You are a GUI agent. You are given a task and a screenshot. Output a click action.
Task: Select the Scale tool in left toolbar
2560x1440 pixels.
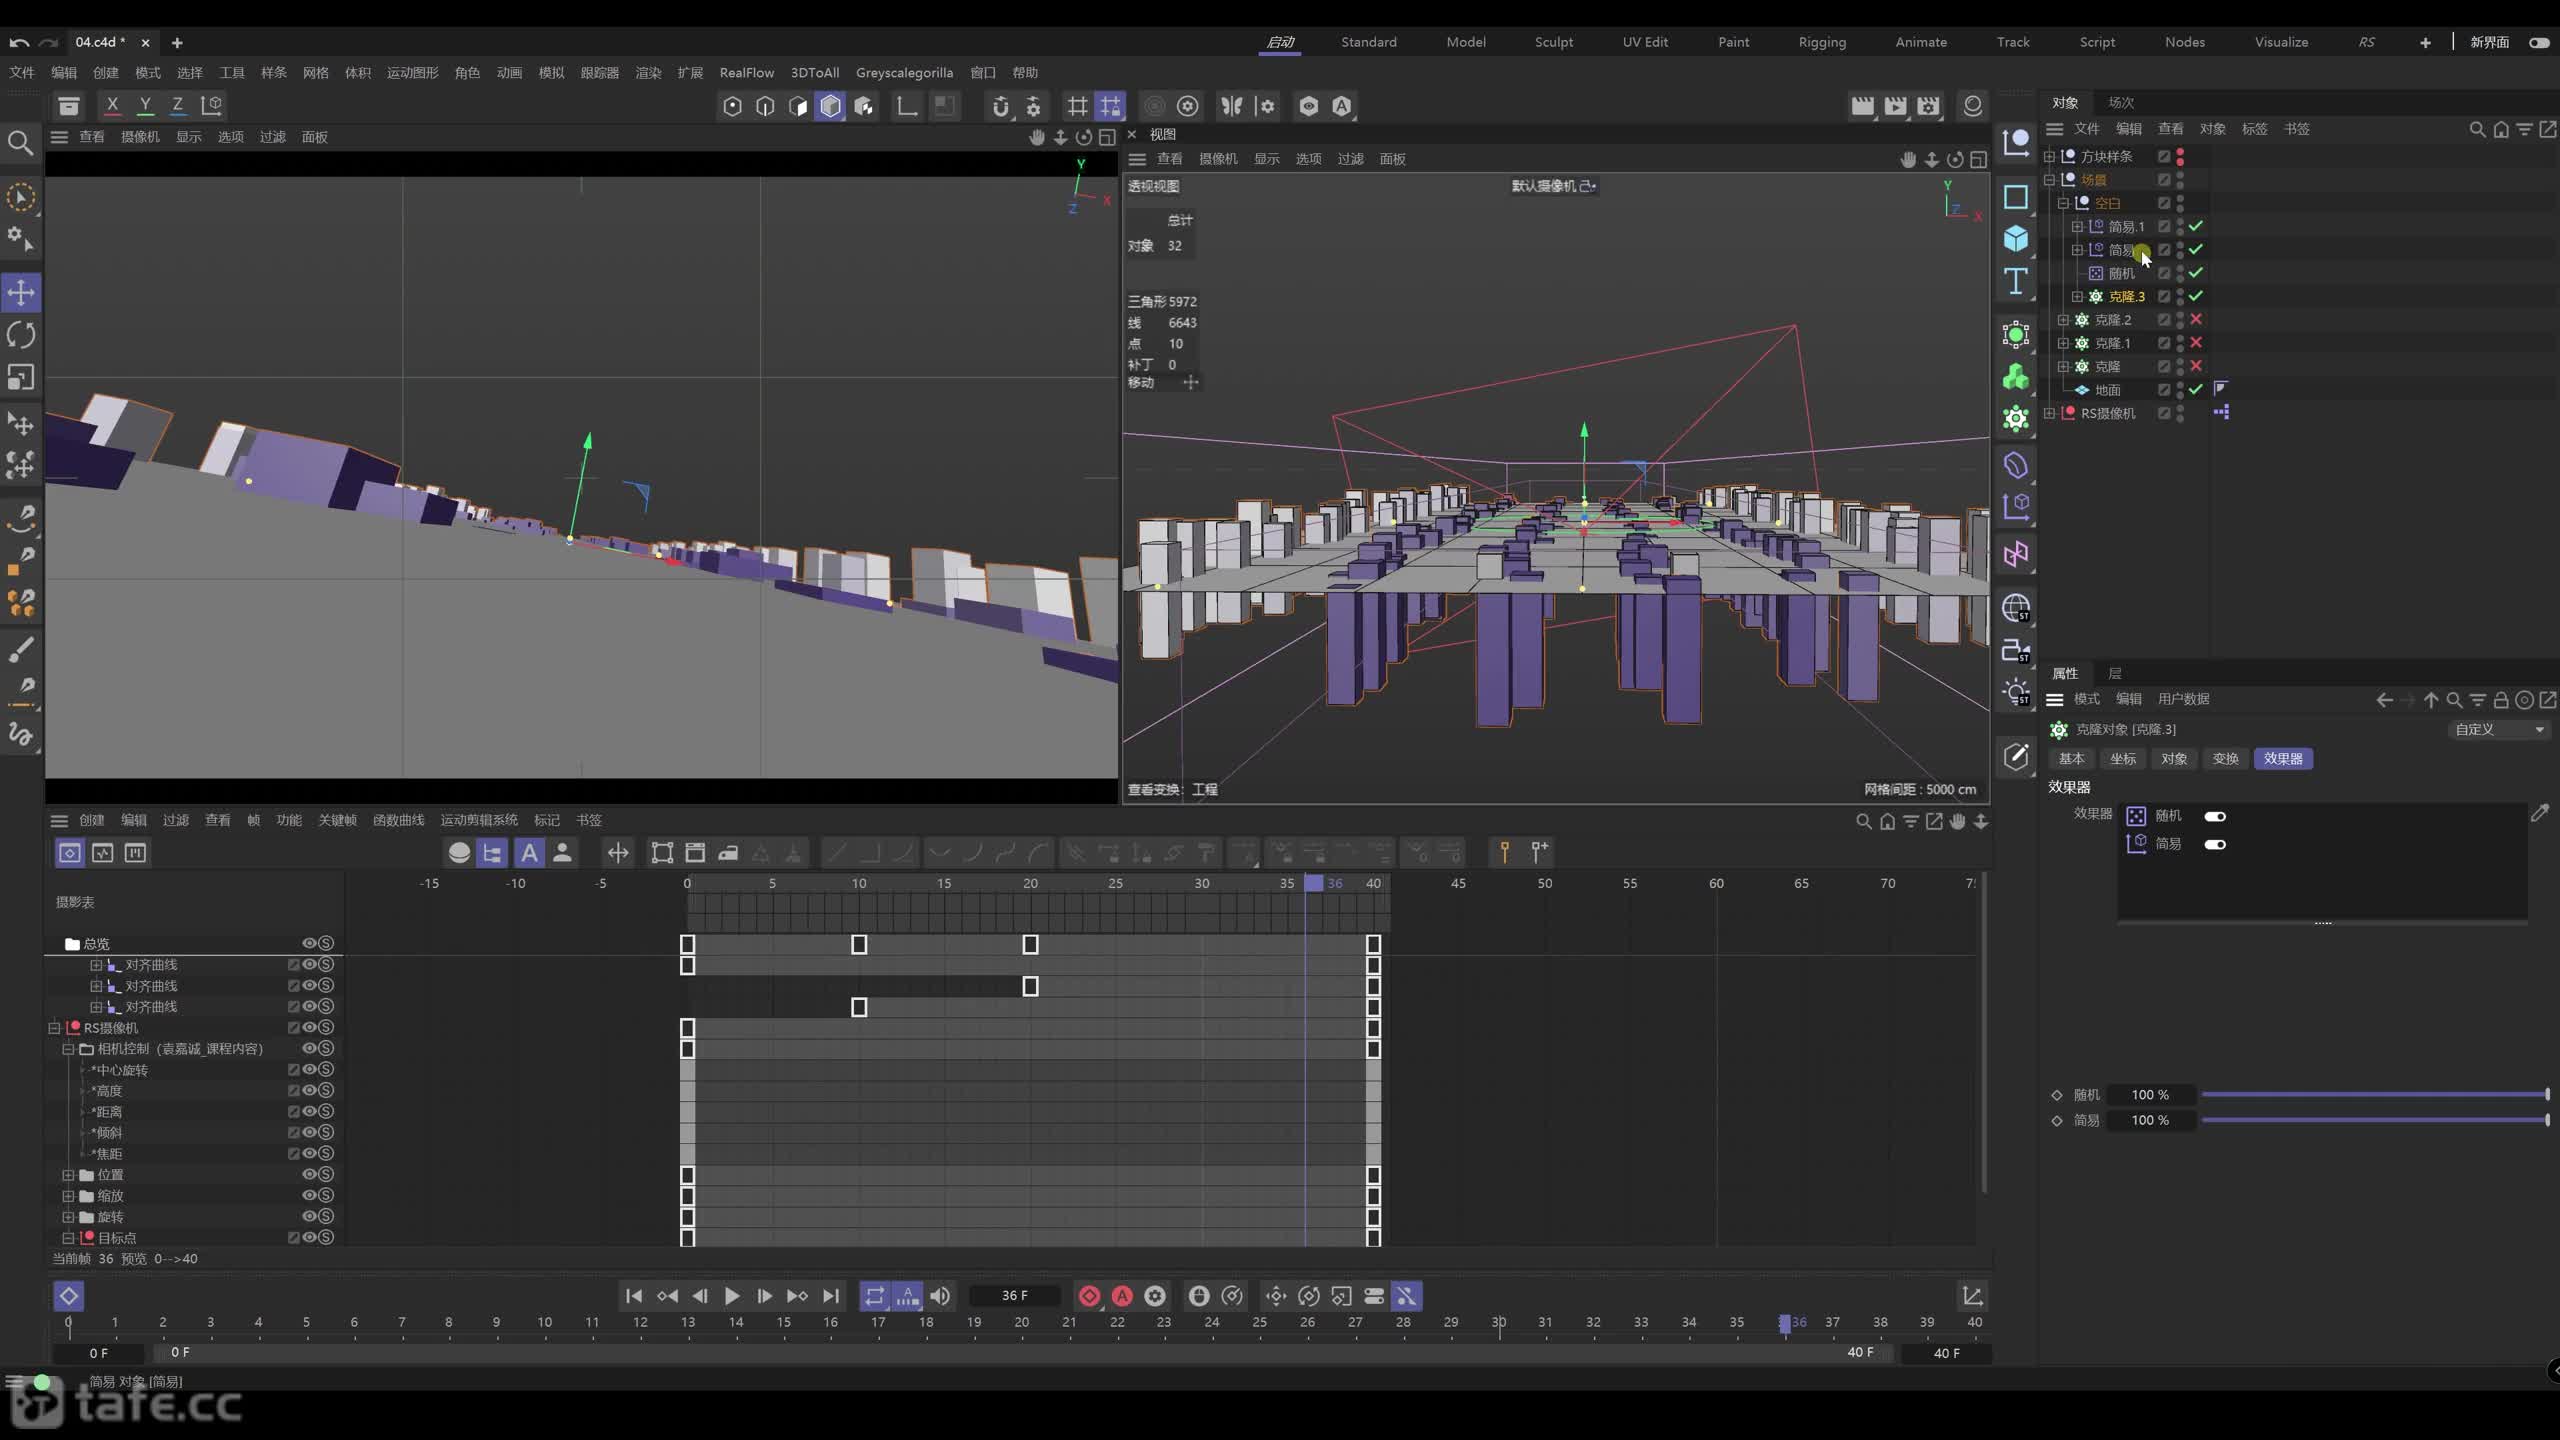point(21,377)
